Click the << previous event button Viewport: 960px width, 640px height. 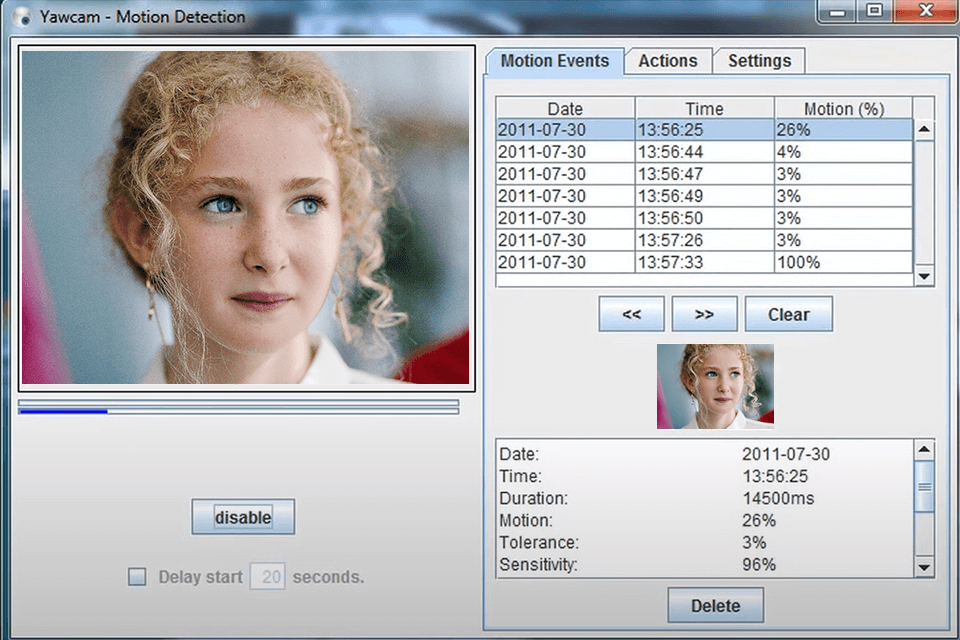(x=631, y=314)
